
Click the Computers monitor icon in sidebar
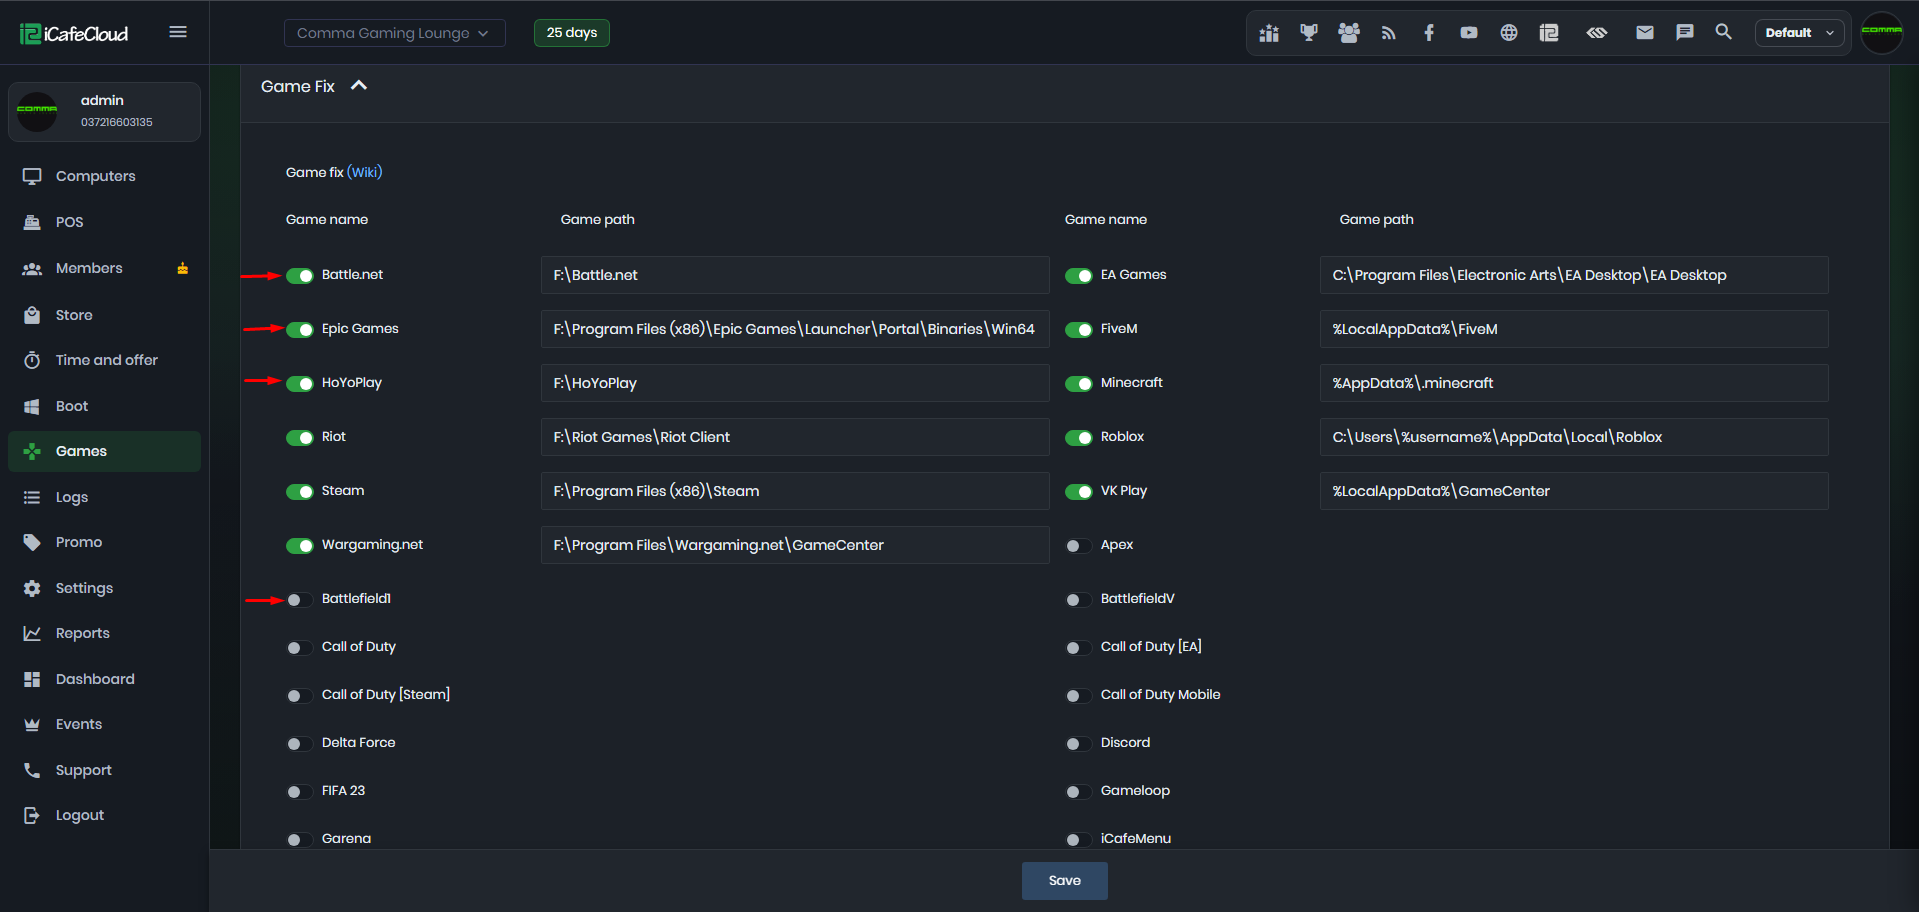point(32,176)
